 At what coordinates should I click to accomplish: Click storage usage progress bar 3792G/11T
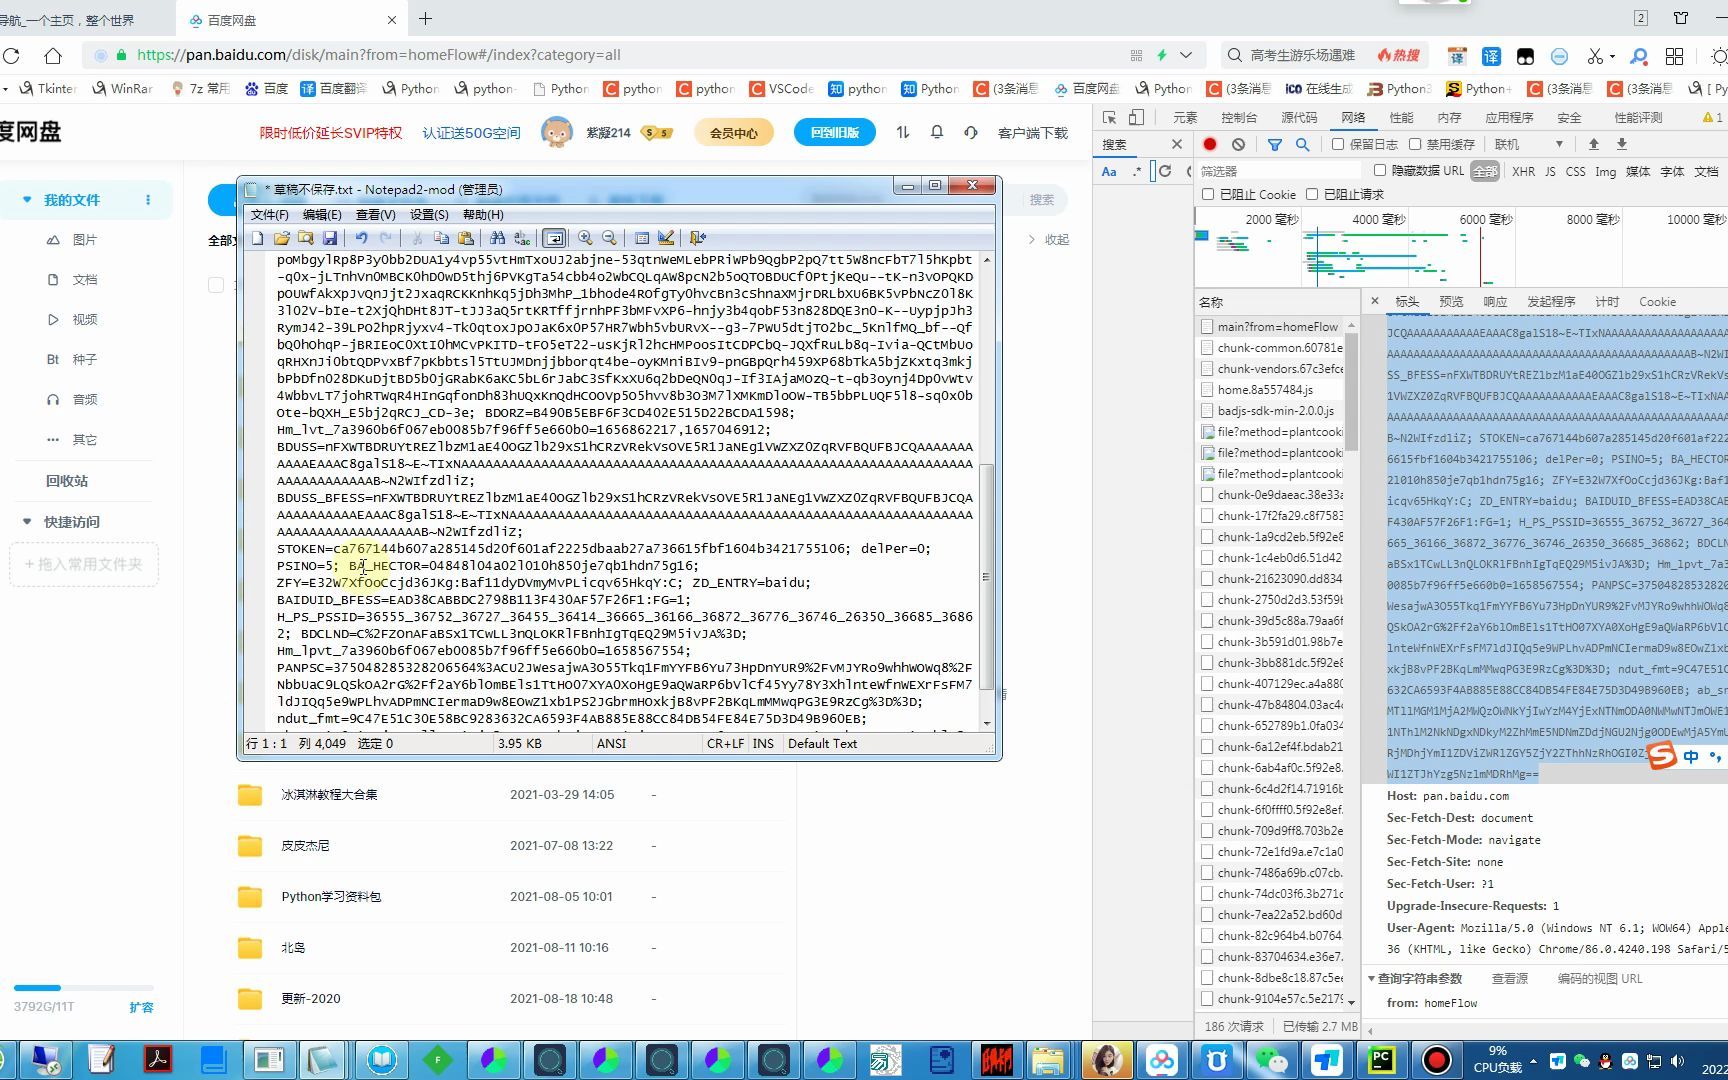pos(84,988)
